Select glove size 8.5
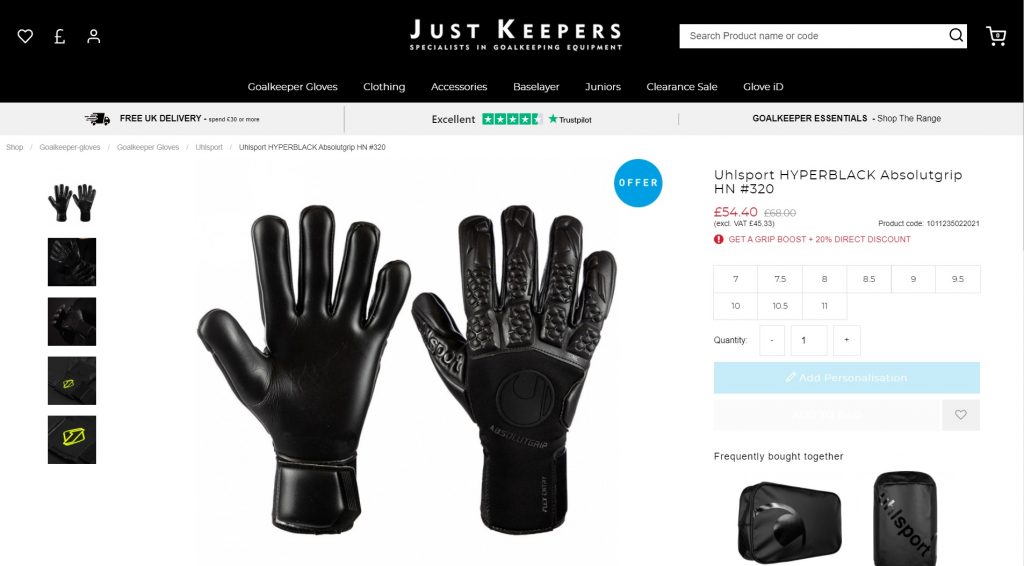The height and width of the screenshot is (566, 1024). pos(869,279)
